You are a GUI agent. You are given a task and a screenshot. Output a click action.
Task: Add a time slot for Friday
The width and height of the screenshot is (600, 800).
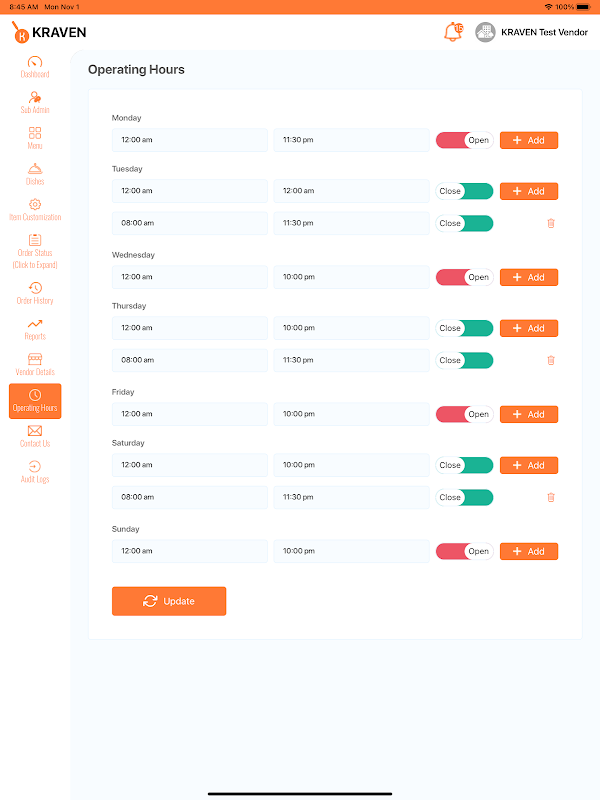click(529, 414)
